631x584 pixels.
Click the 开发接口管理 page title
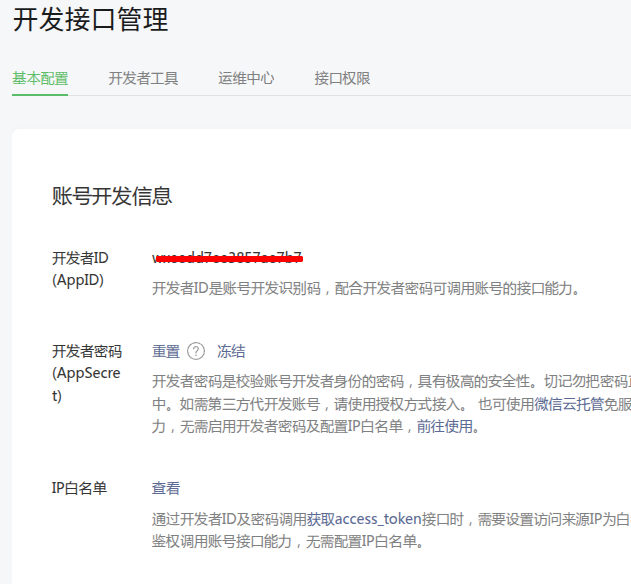click(x=90, y=20)
